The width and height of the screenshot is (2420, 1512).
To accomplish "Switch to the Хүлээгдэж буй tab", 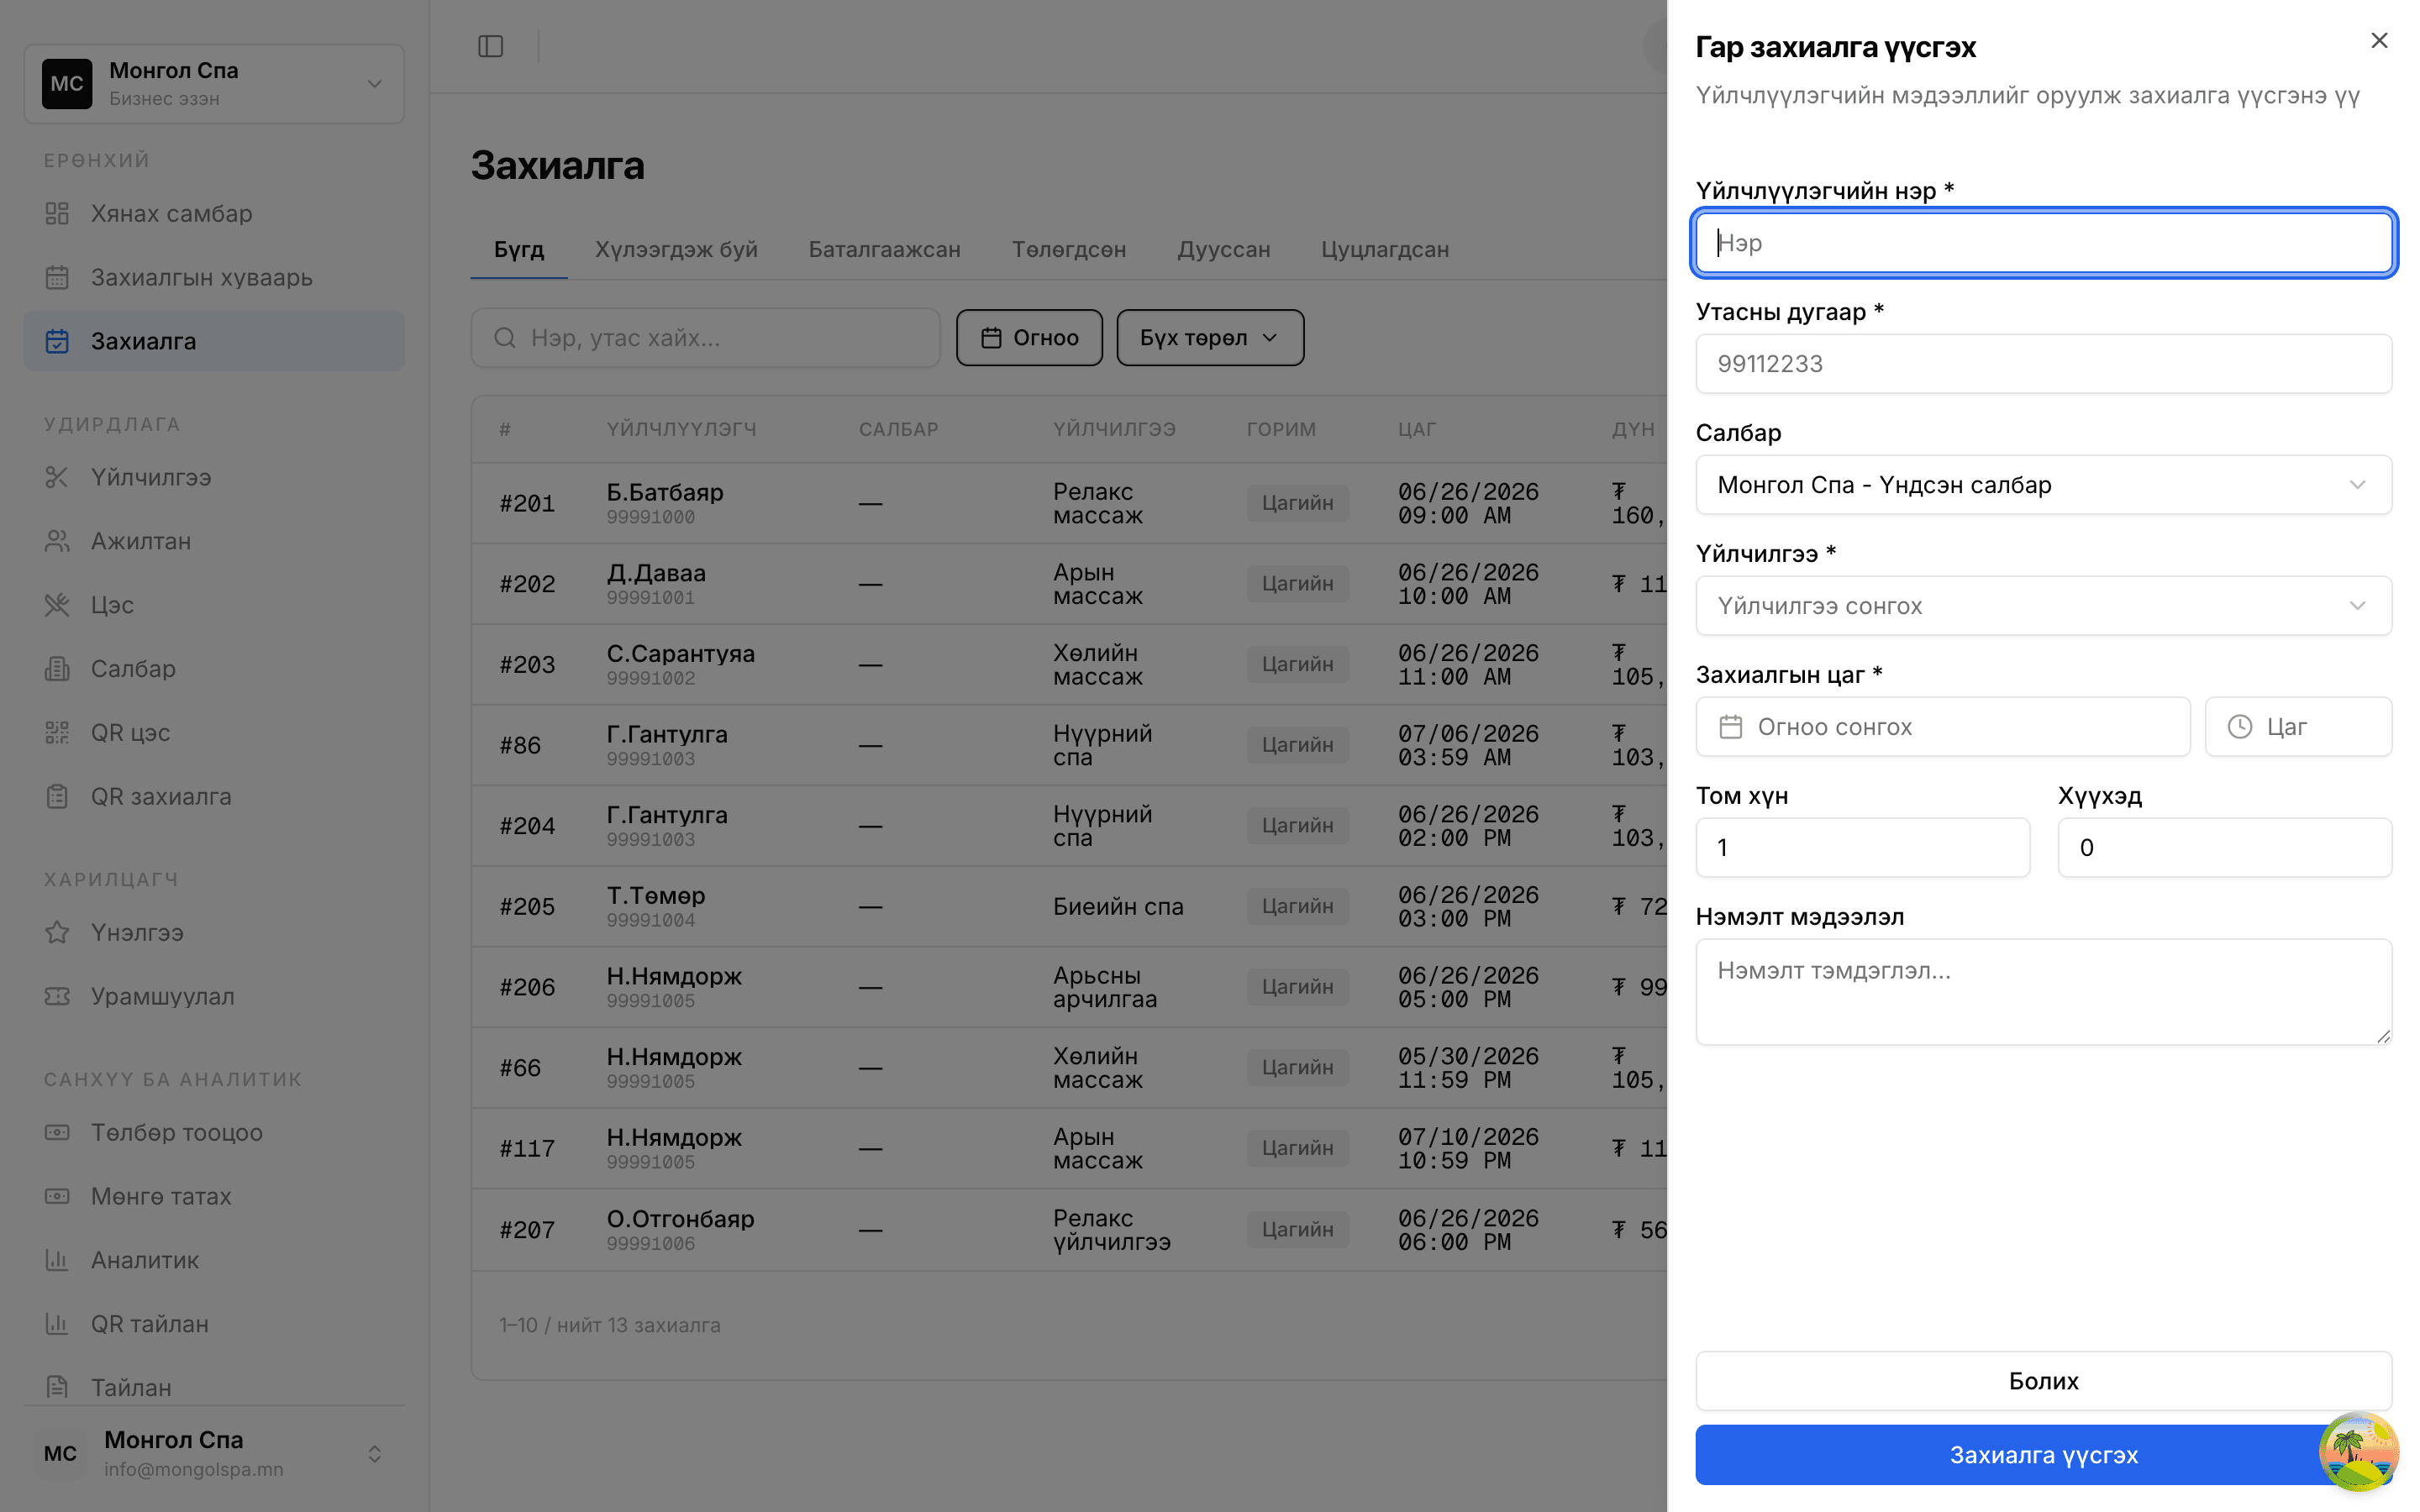I will (x=676, y=250).
